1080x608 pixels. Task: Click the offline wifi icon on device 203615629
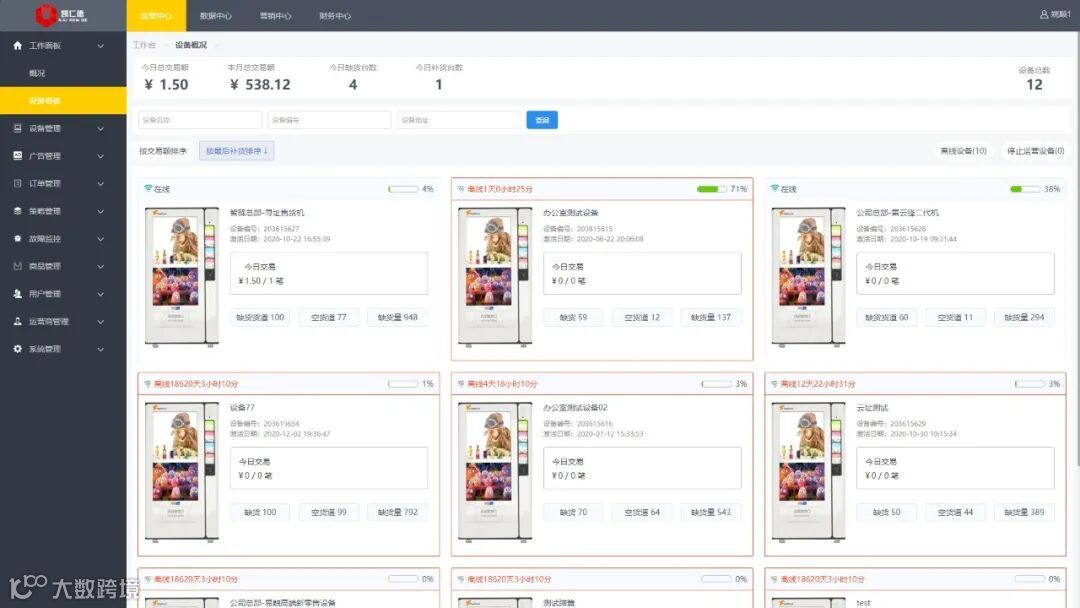coord(774,384)
